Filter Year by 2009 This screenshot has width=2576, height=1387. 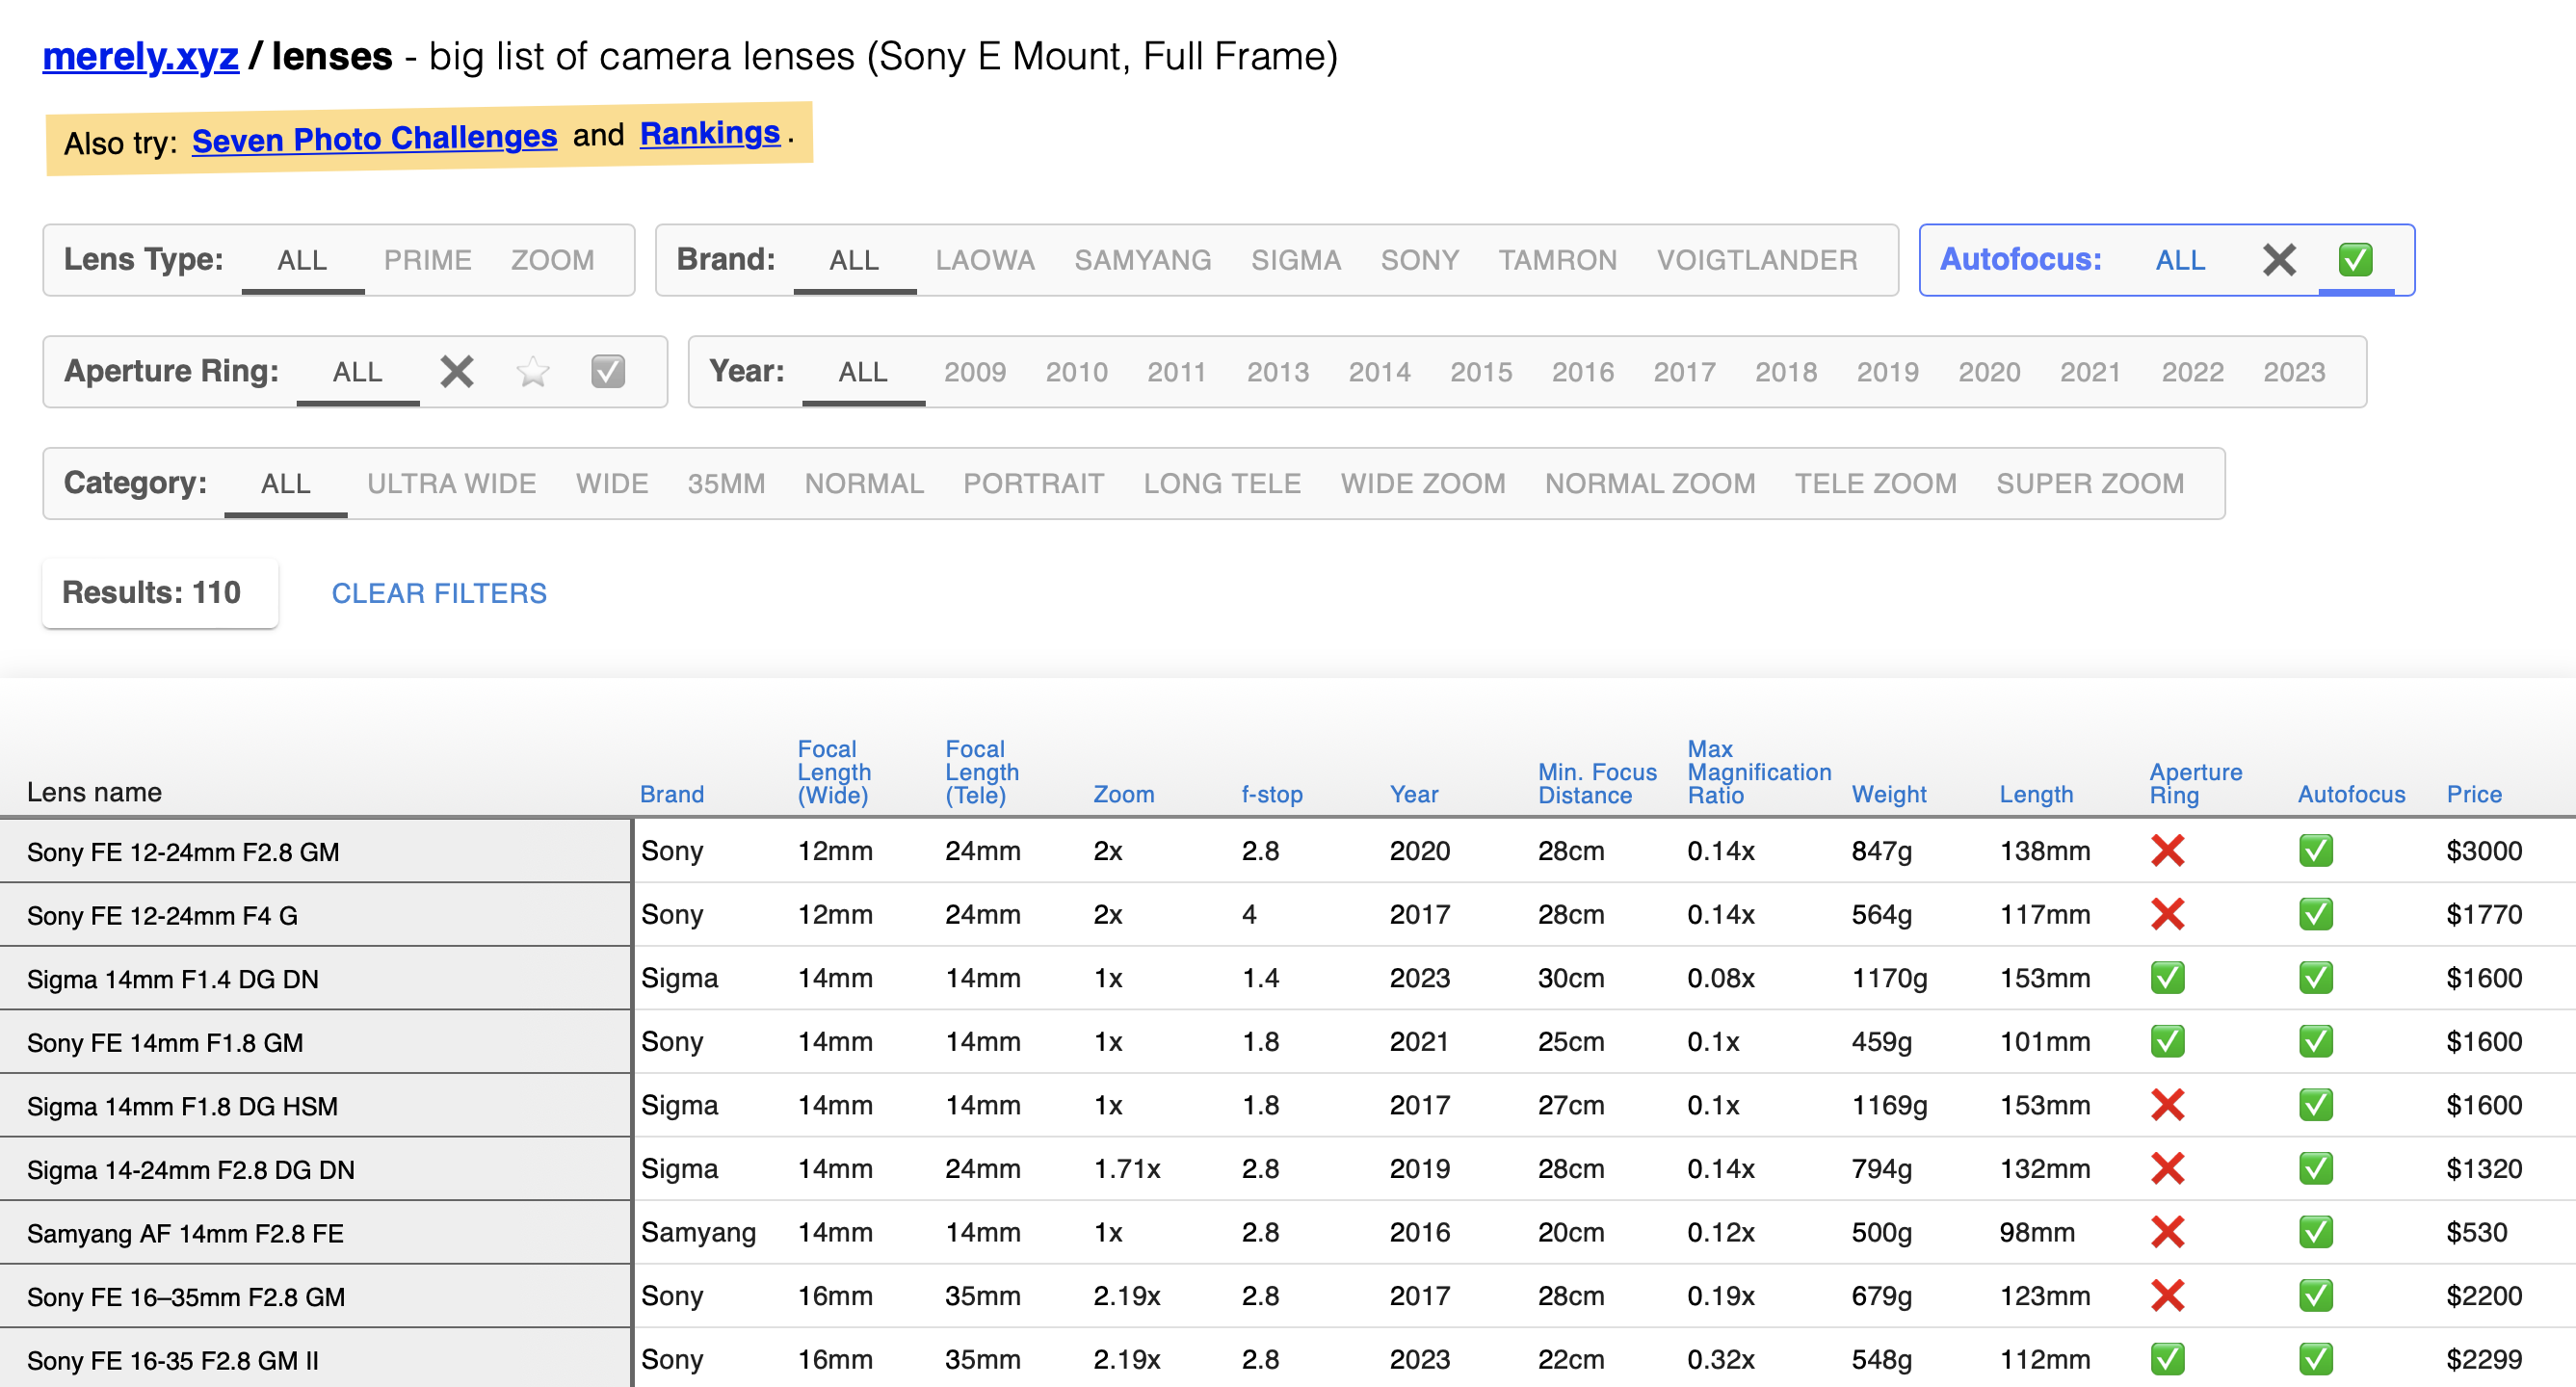point(975,372)
